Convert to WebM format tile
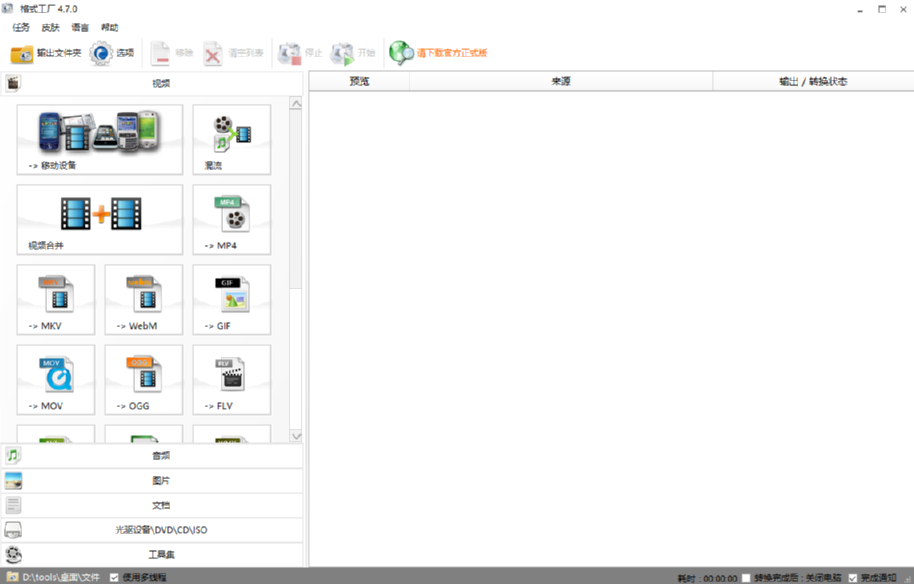This screenshot has width=914, height=584. click(143, 300)
